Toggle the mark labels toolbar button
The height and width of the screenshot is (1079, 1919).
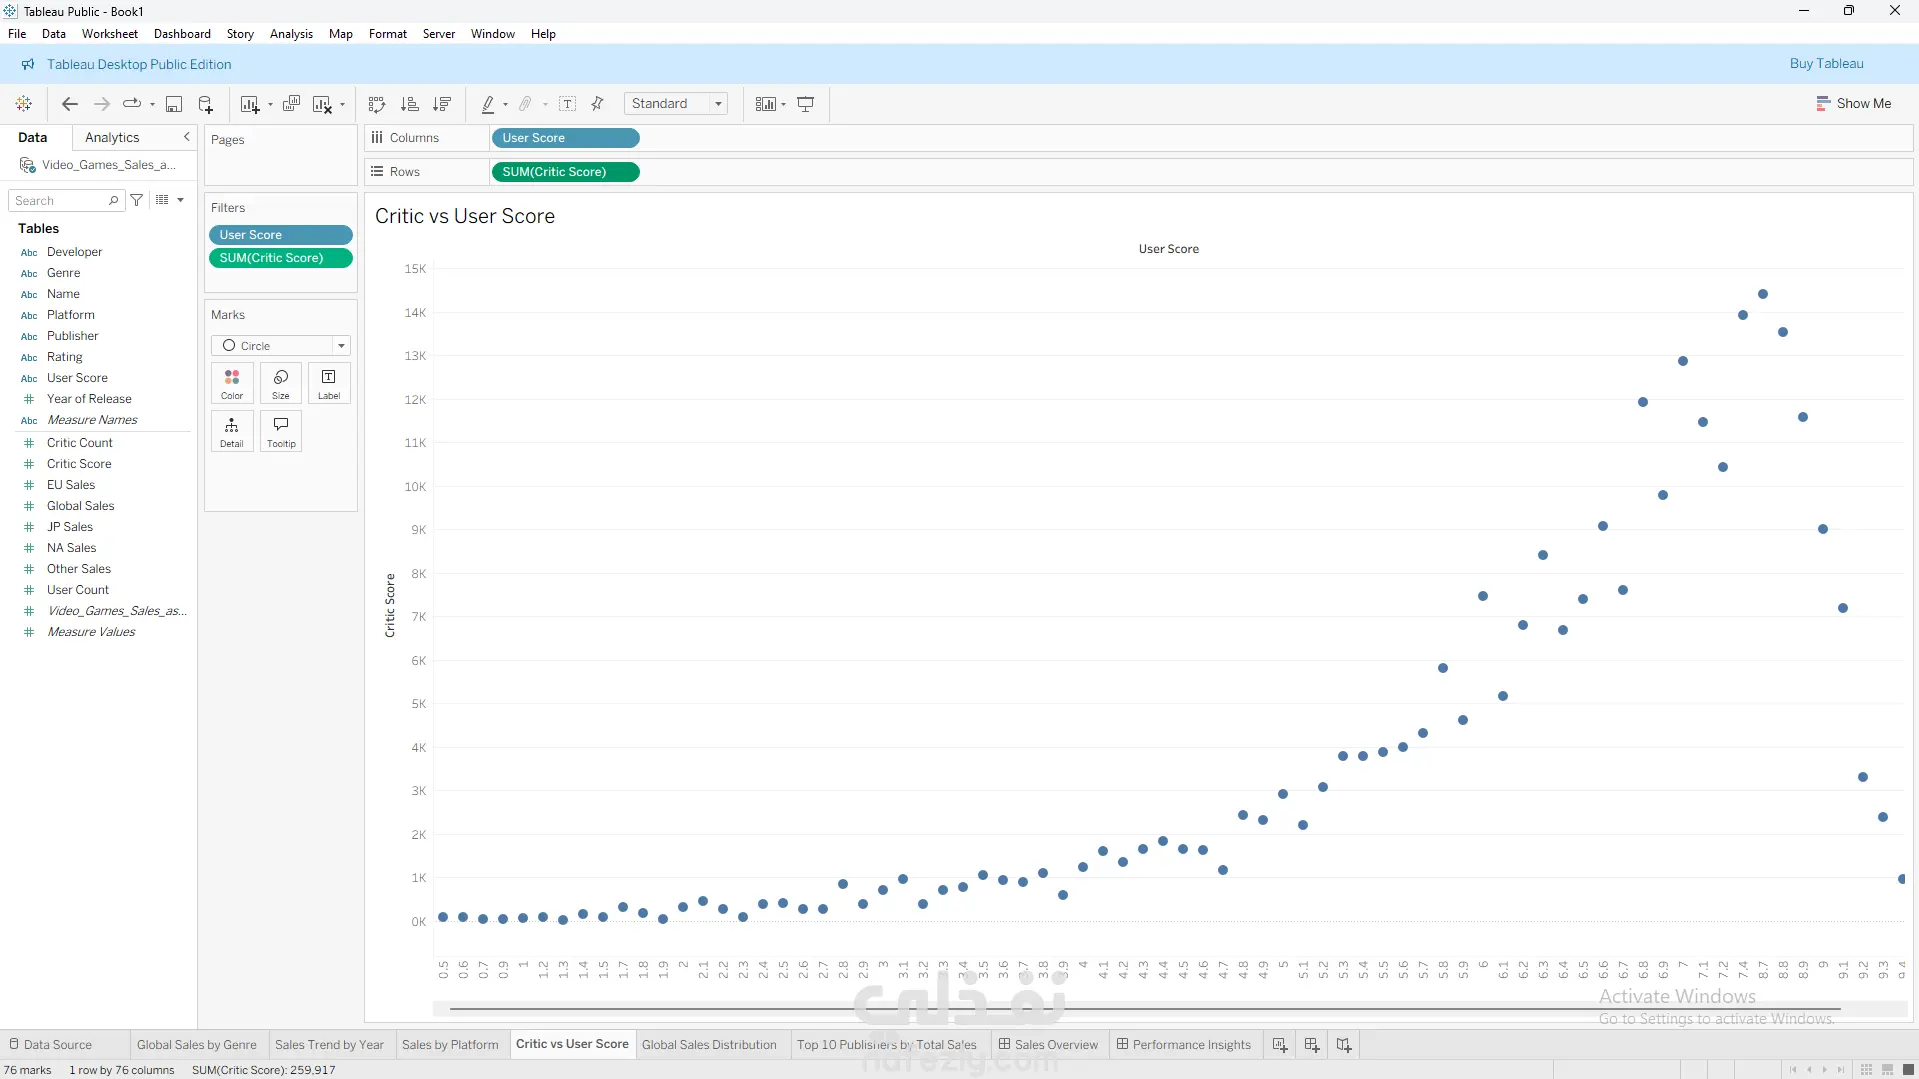pyautogui.click(x=567, y=104)
